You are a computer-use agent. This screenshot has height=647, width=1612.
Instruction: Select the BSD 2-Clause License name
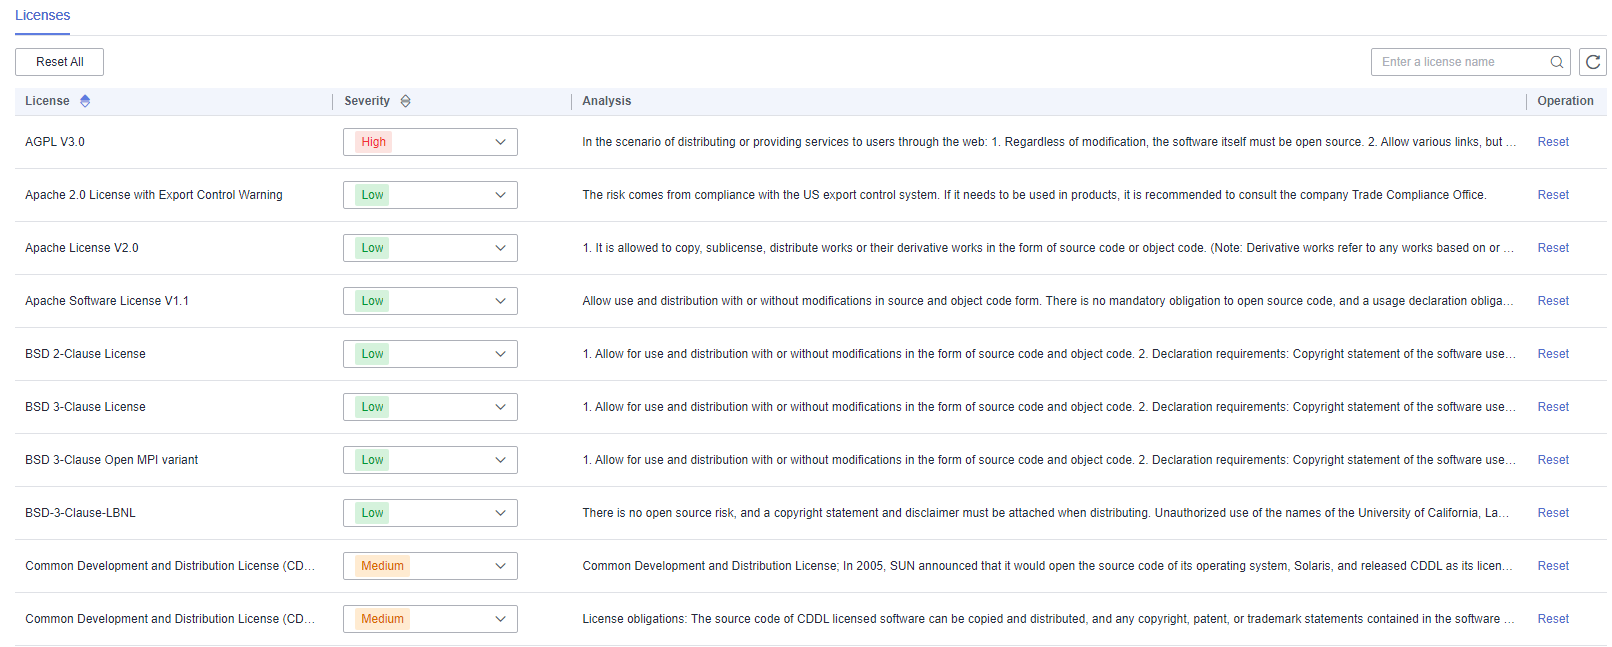pyautogui.click(x=85, y=354)
